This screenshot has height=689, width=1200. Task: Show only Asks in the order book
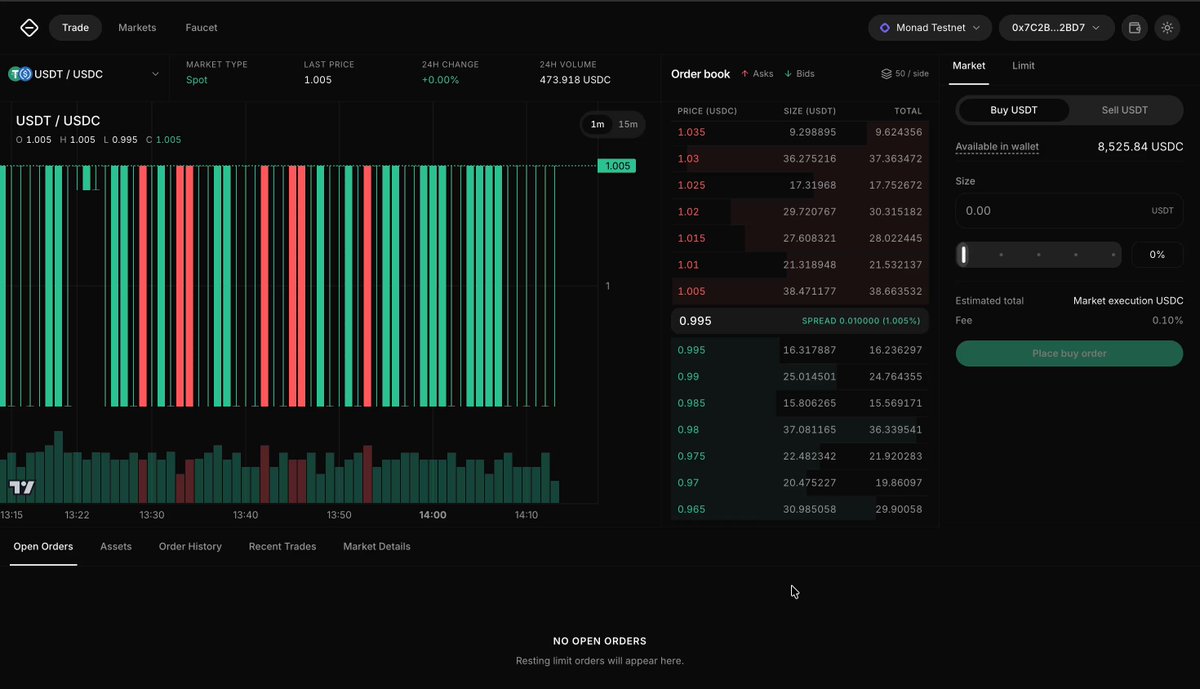[x=757, y=74]
